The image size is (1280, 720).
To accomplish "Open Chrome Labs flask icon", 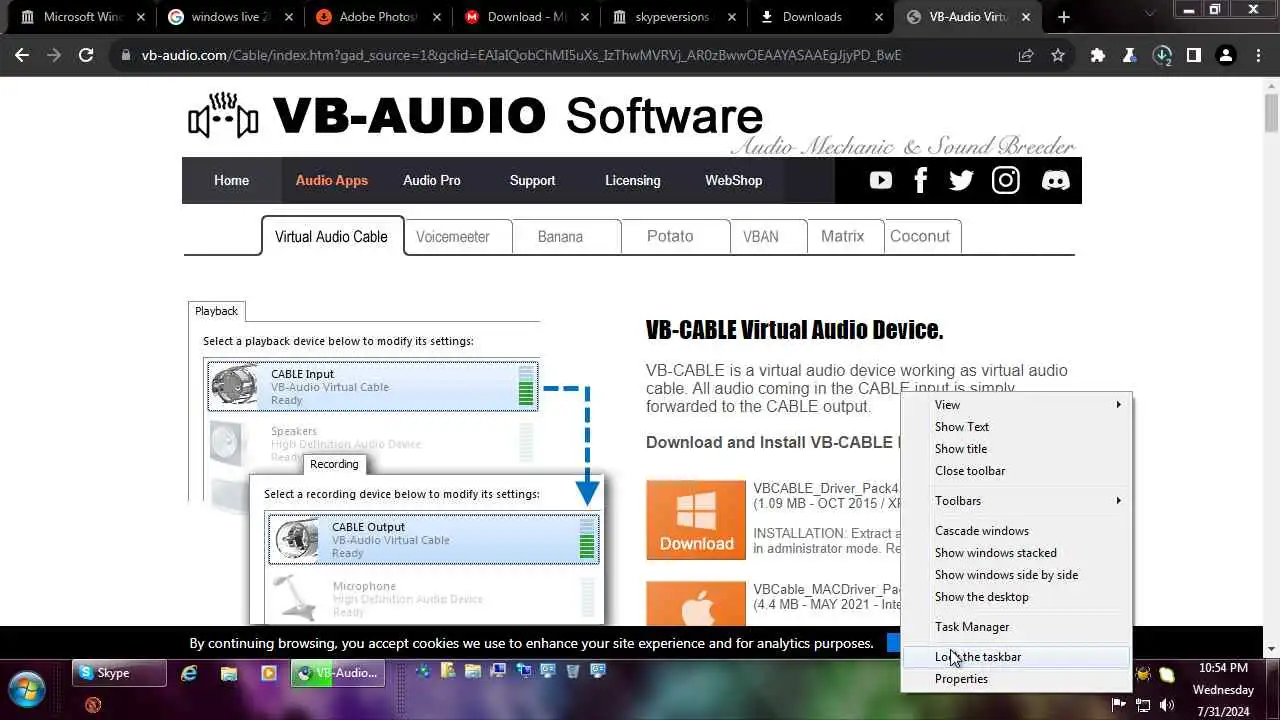I will (x=1130, y=56).
